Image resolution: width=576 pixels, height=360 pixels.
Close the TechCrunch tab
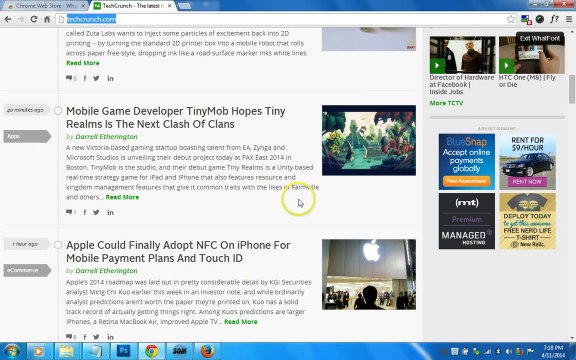(x=170, y=6)
